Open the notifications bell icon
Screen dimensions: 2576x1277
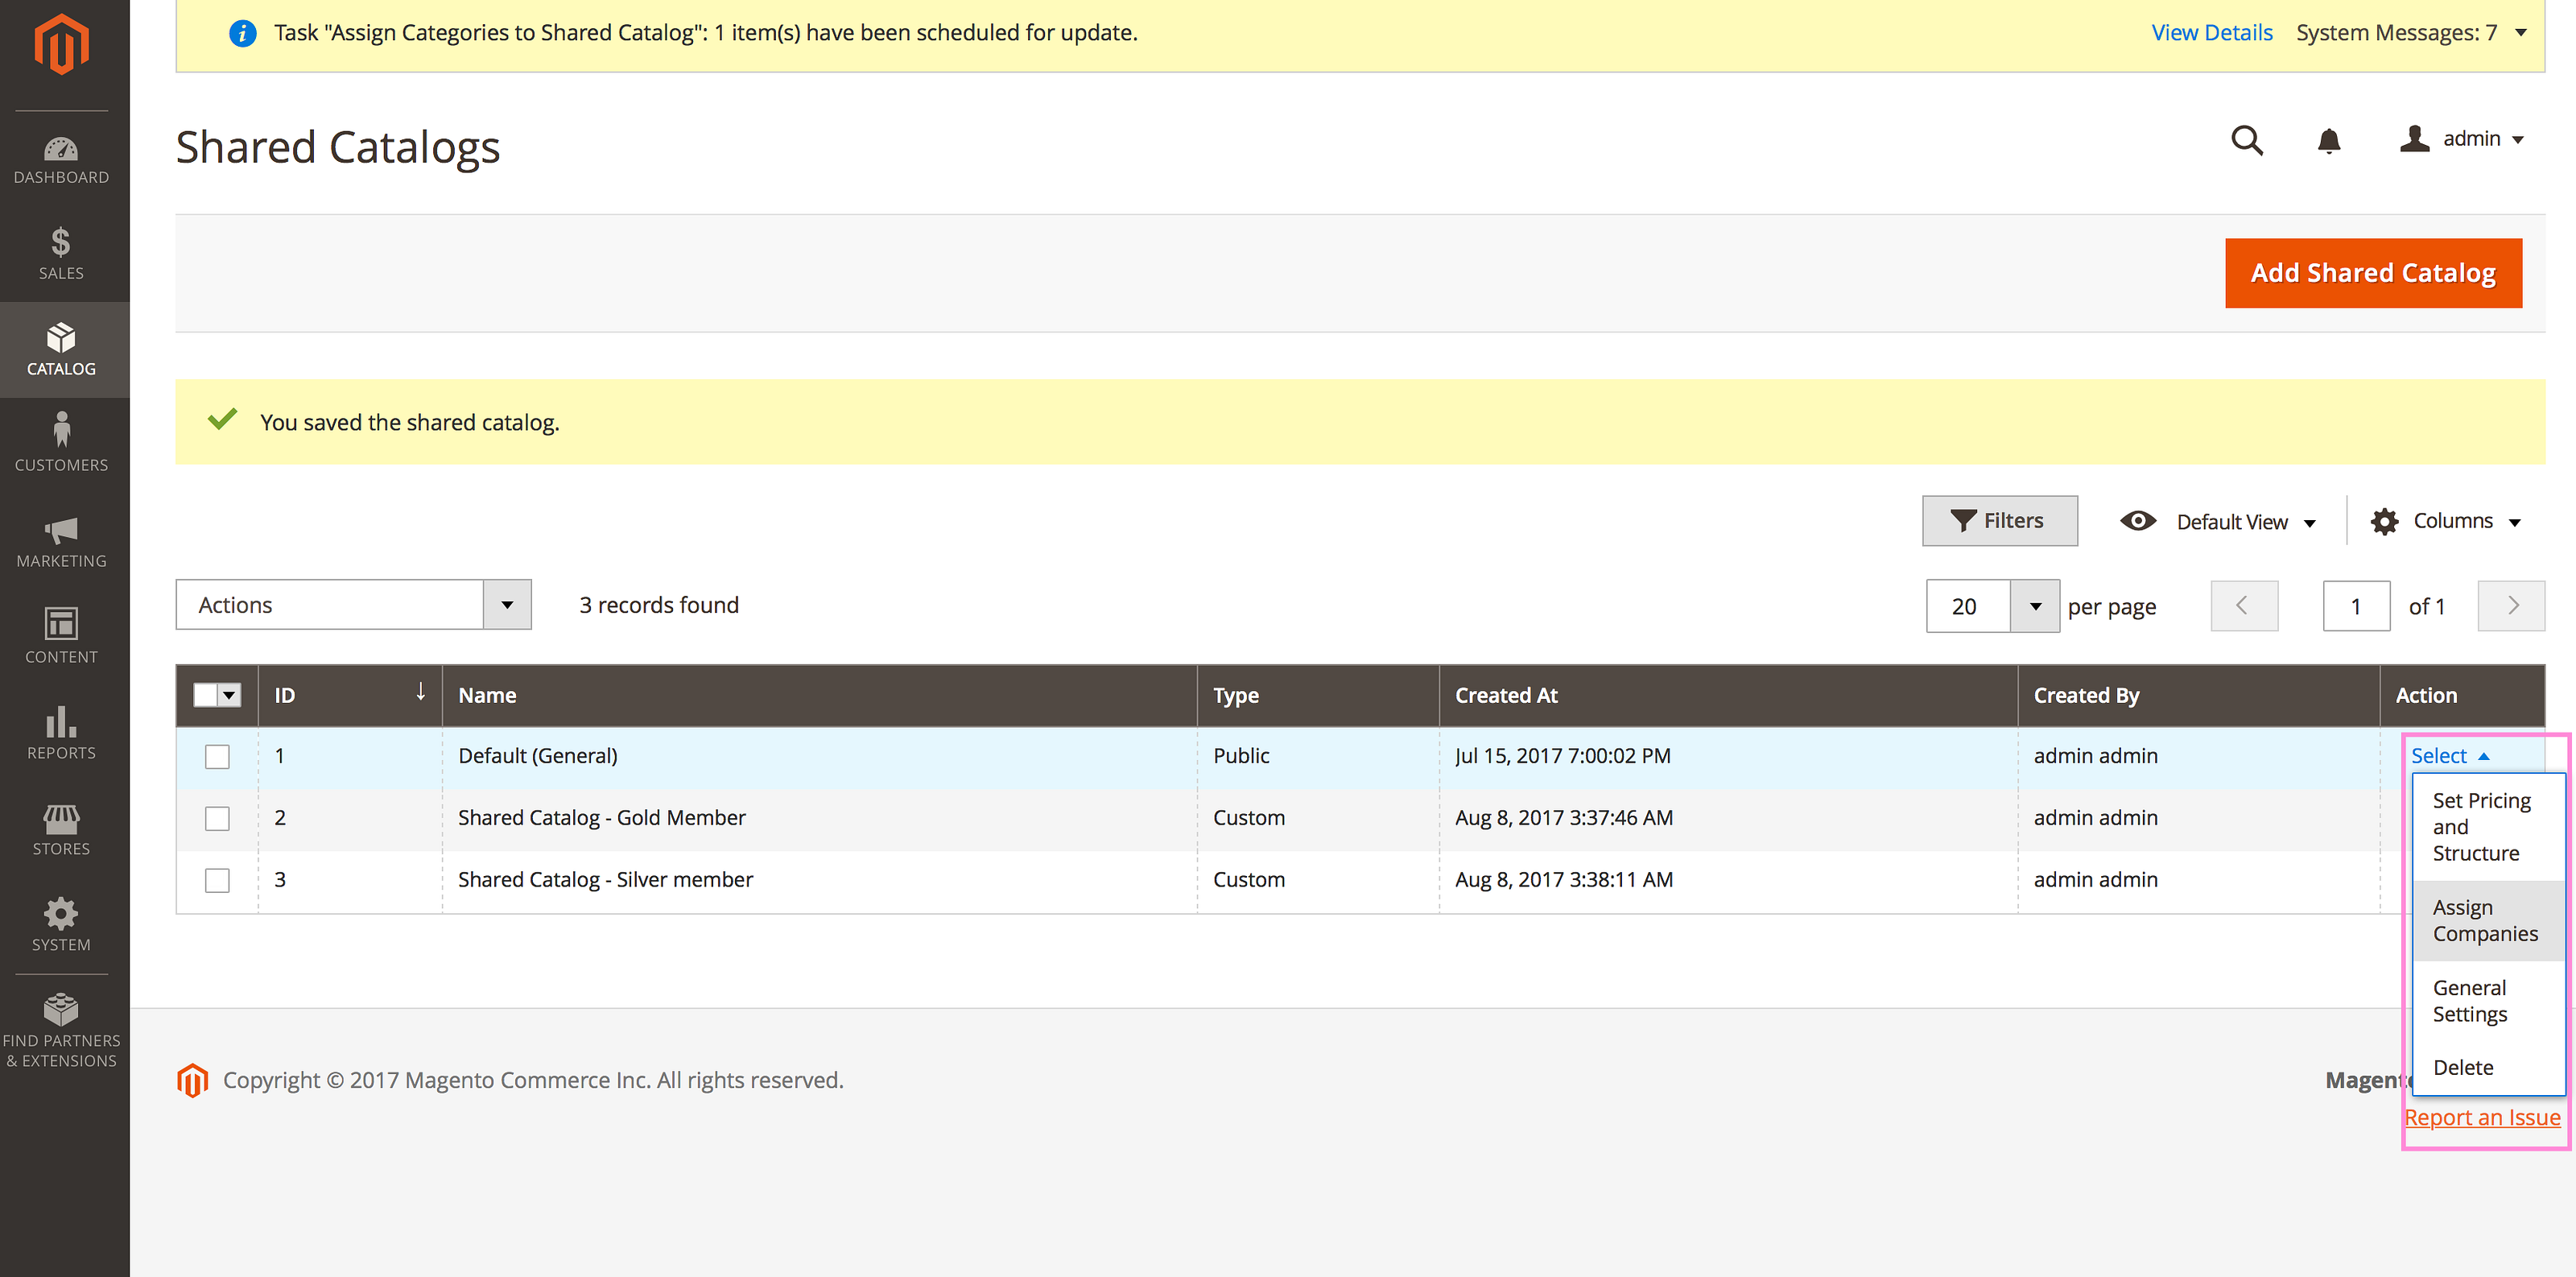(2328, 141)
